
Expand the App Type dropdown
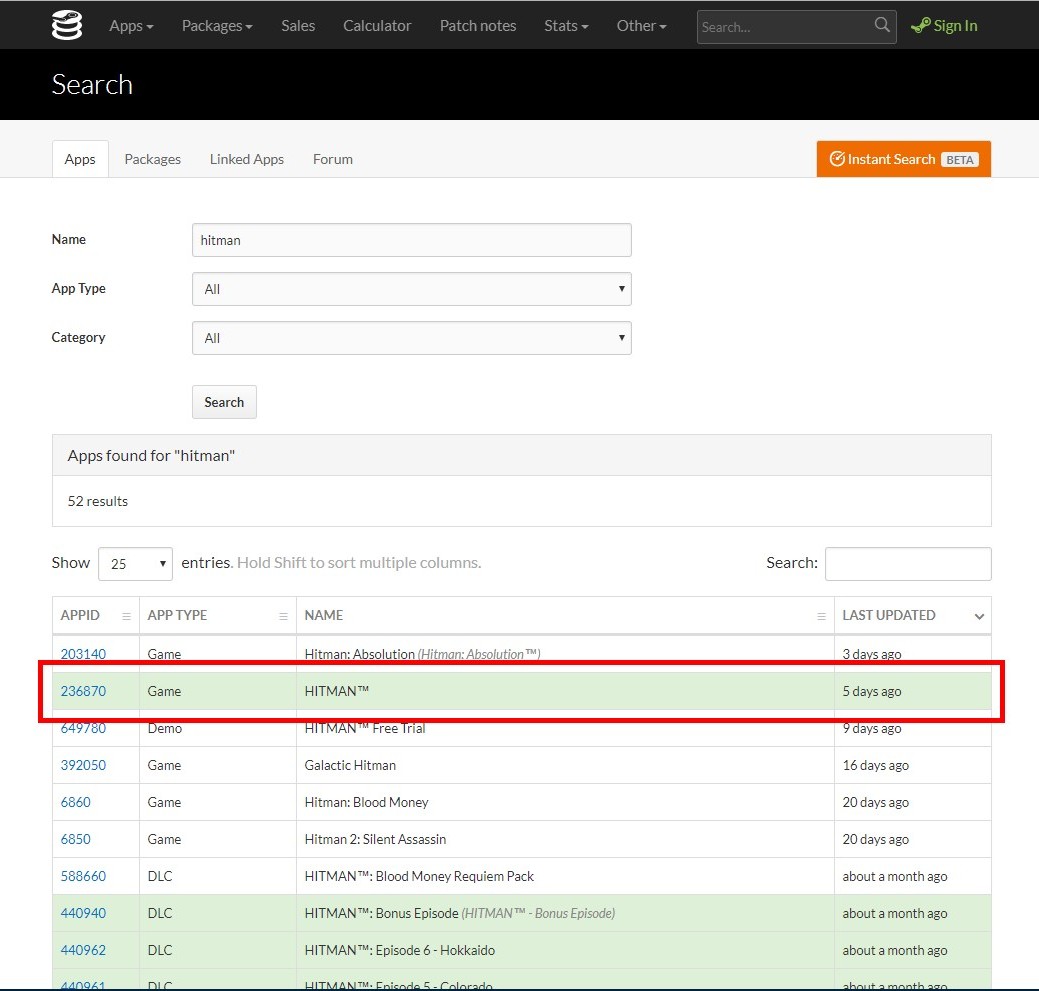[411, 289]
